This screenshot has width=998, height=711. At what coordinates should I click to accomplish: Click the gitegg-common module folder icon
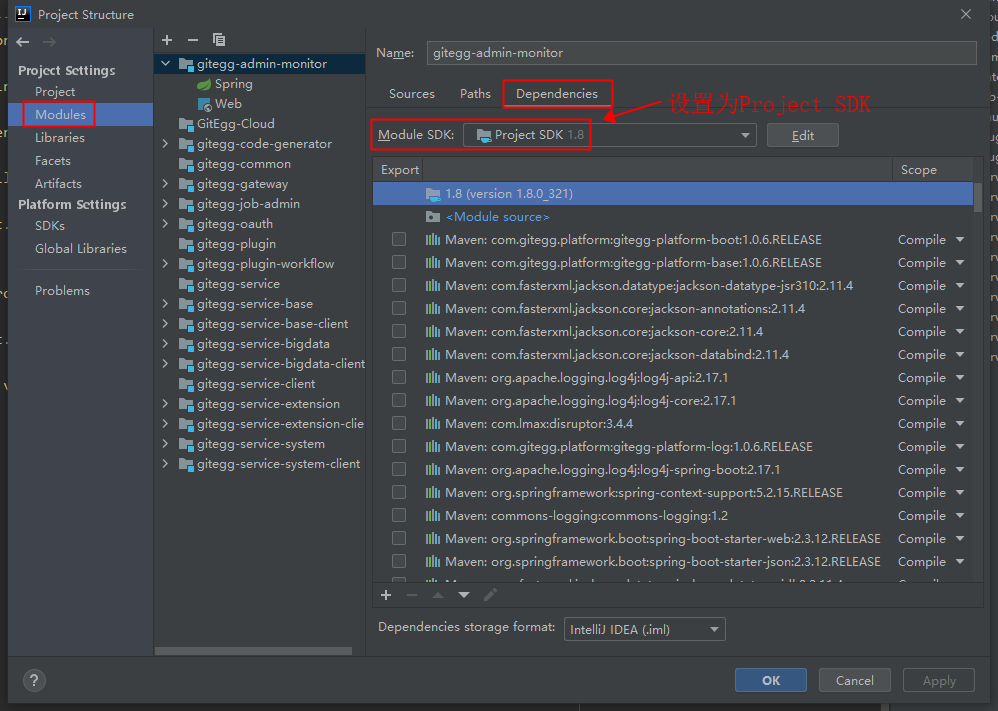pyautogui.click(x=186, y=164)
